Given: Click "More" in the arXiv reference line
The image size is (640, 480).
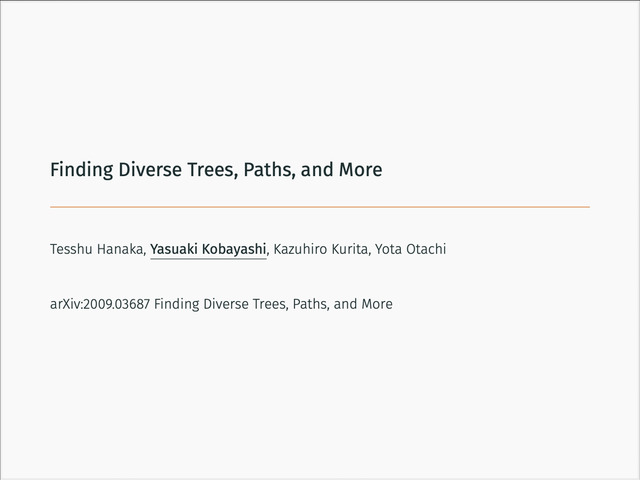Looking at the screenshot, I should (x=376, y=303).
